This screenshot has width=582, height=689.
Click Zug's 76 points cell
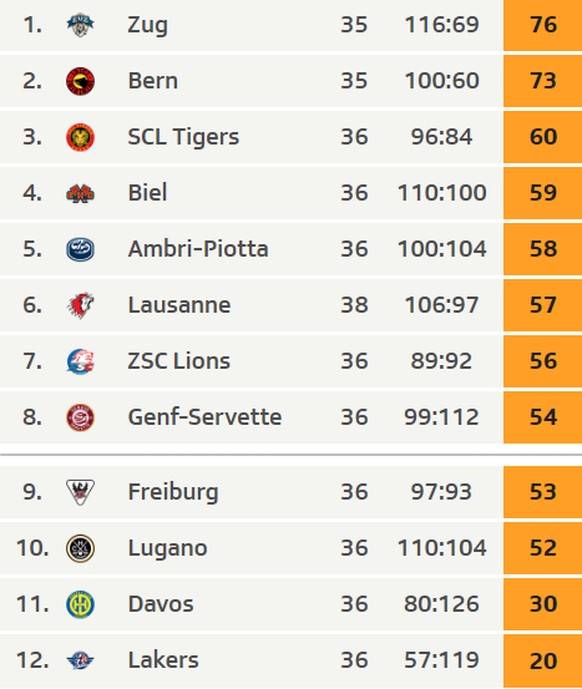[x=543, y=25]
